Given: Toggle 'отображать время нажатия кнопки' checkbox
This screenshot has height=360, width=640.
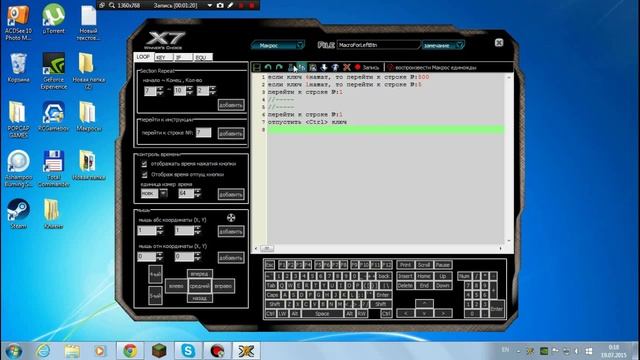Looking at the screenshot, I should point(144,164).
